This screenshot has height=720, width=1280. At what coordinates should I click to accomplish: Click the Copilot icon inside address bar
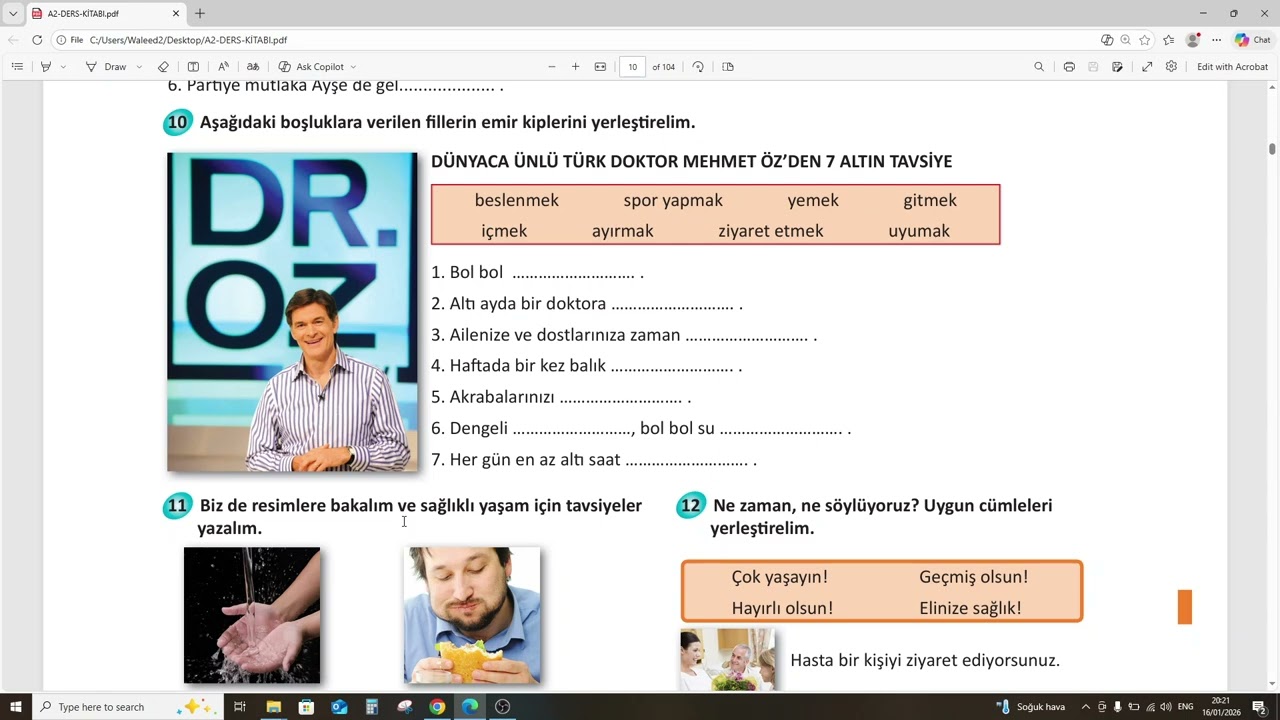(1107, 40)
